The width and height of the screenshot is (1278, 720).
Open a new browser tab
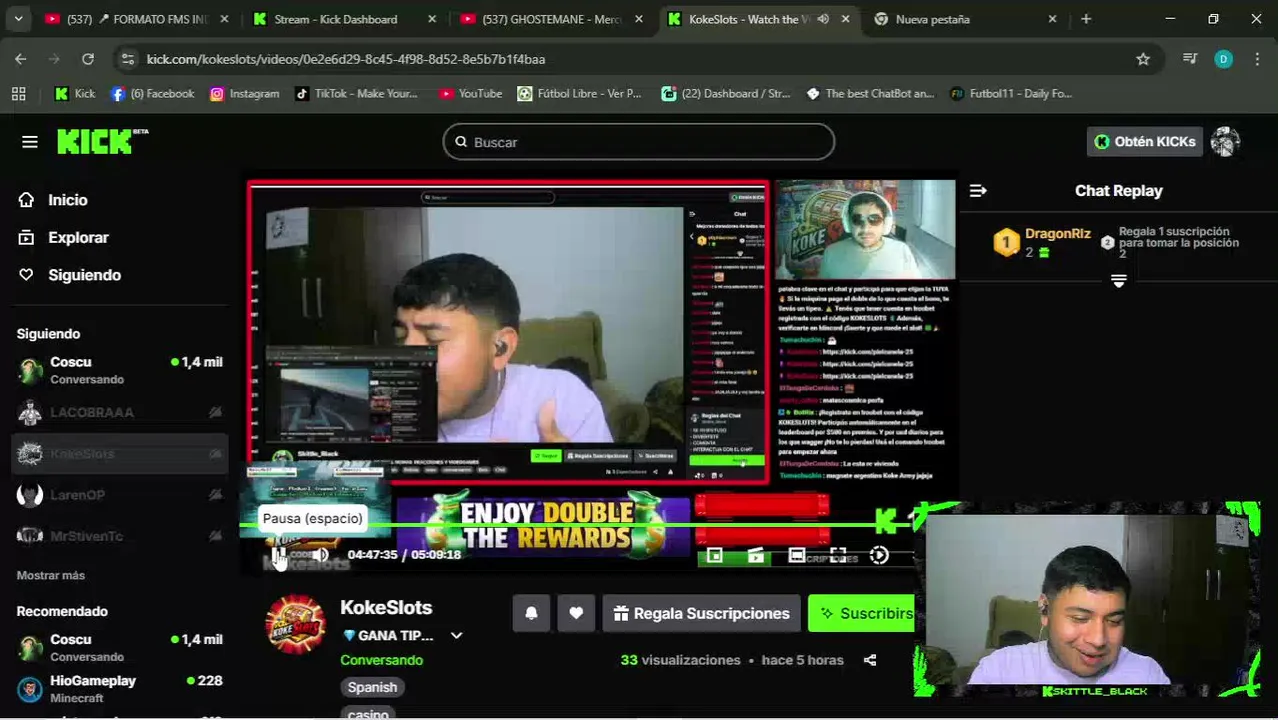1086,19
